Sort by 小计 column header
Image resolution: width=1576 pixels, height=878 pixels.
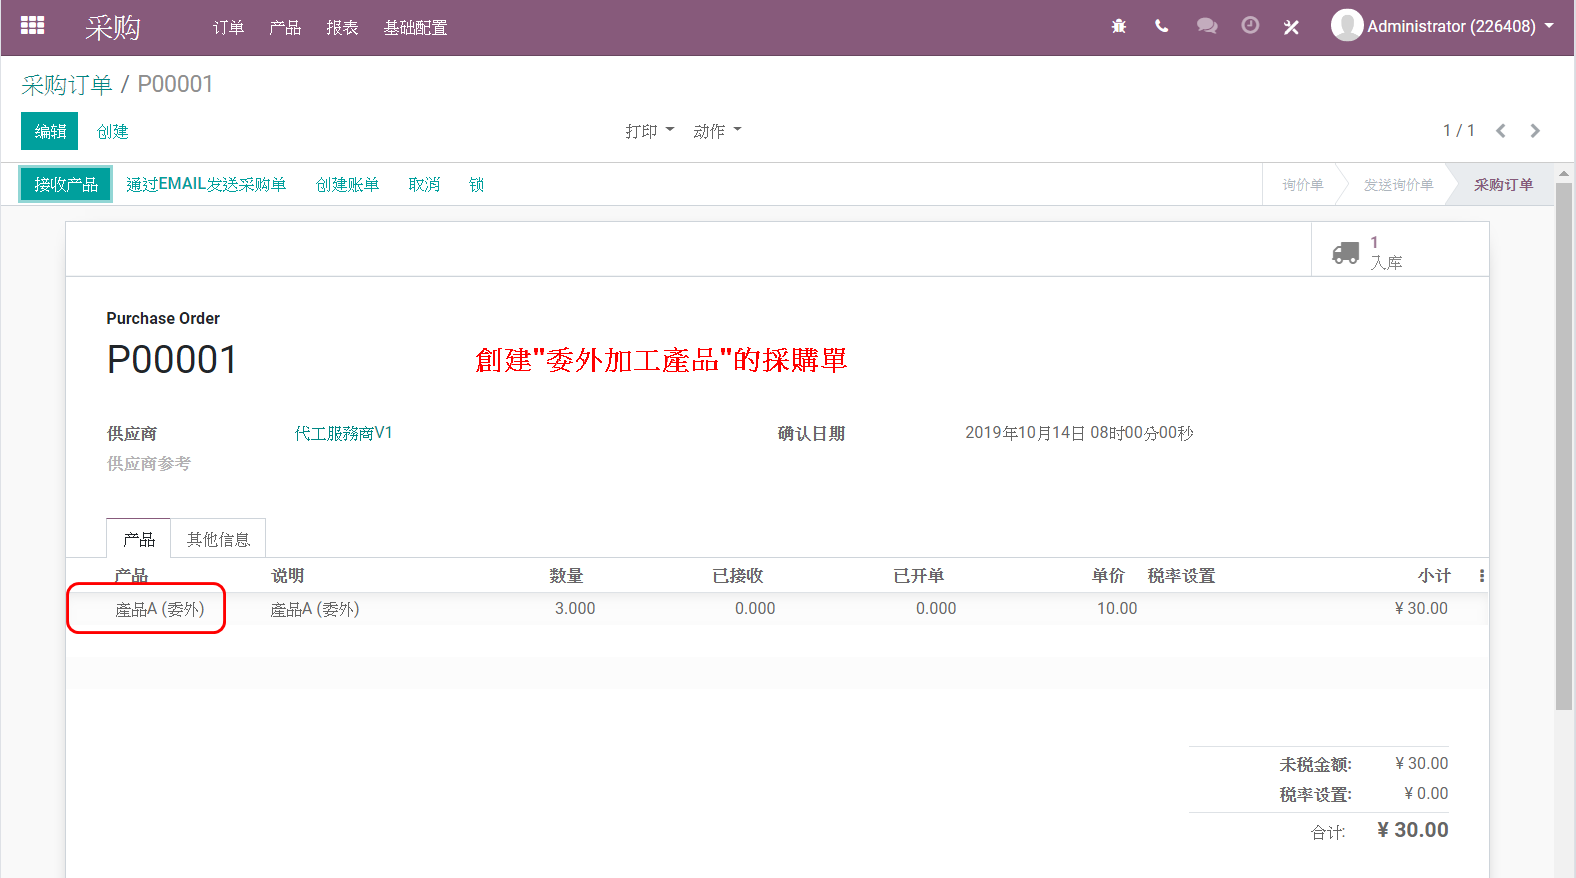[x=1434, y=576]
